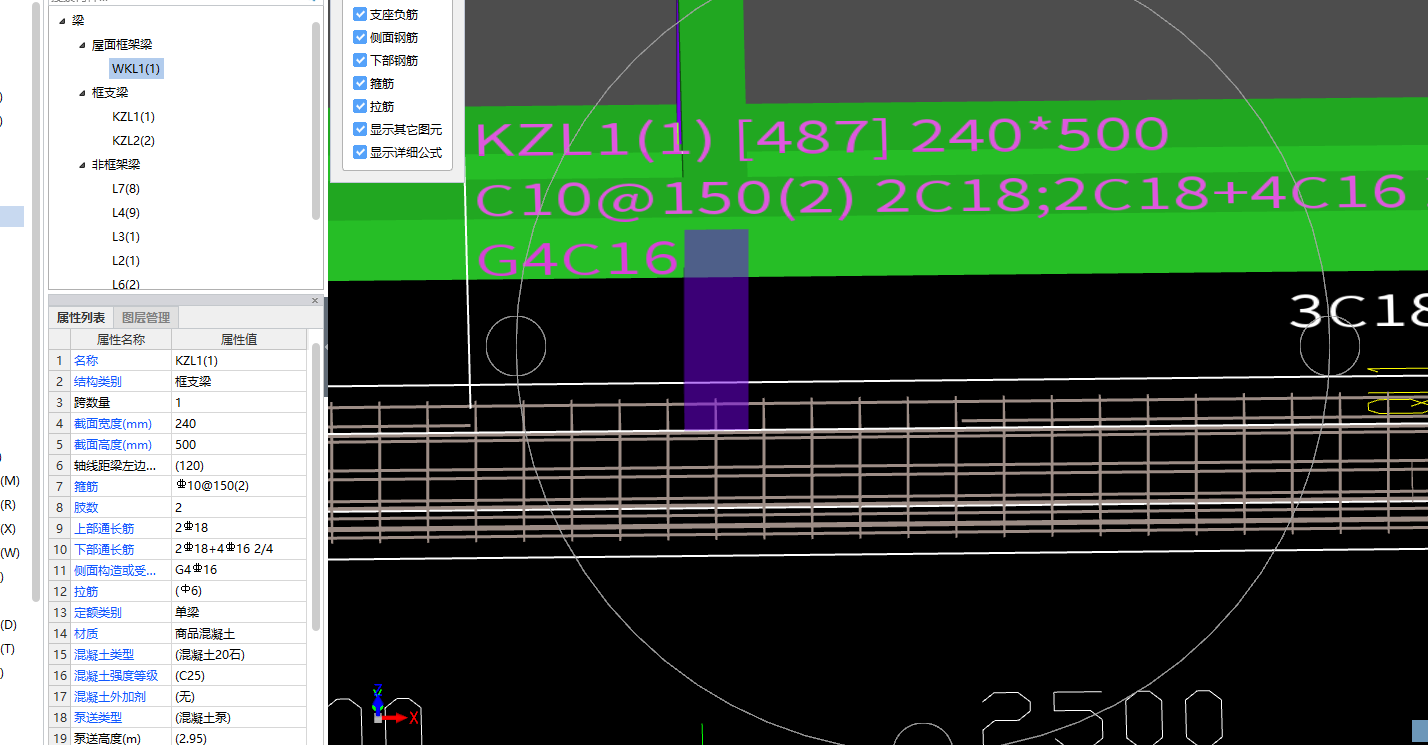This screenshot has width=1428, height=745.
Task: Click the 材质 value 商品混凝土
Action: click(239, 634)
